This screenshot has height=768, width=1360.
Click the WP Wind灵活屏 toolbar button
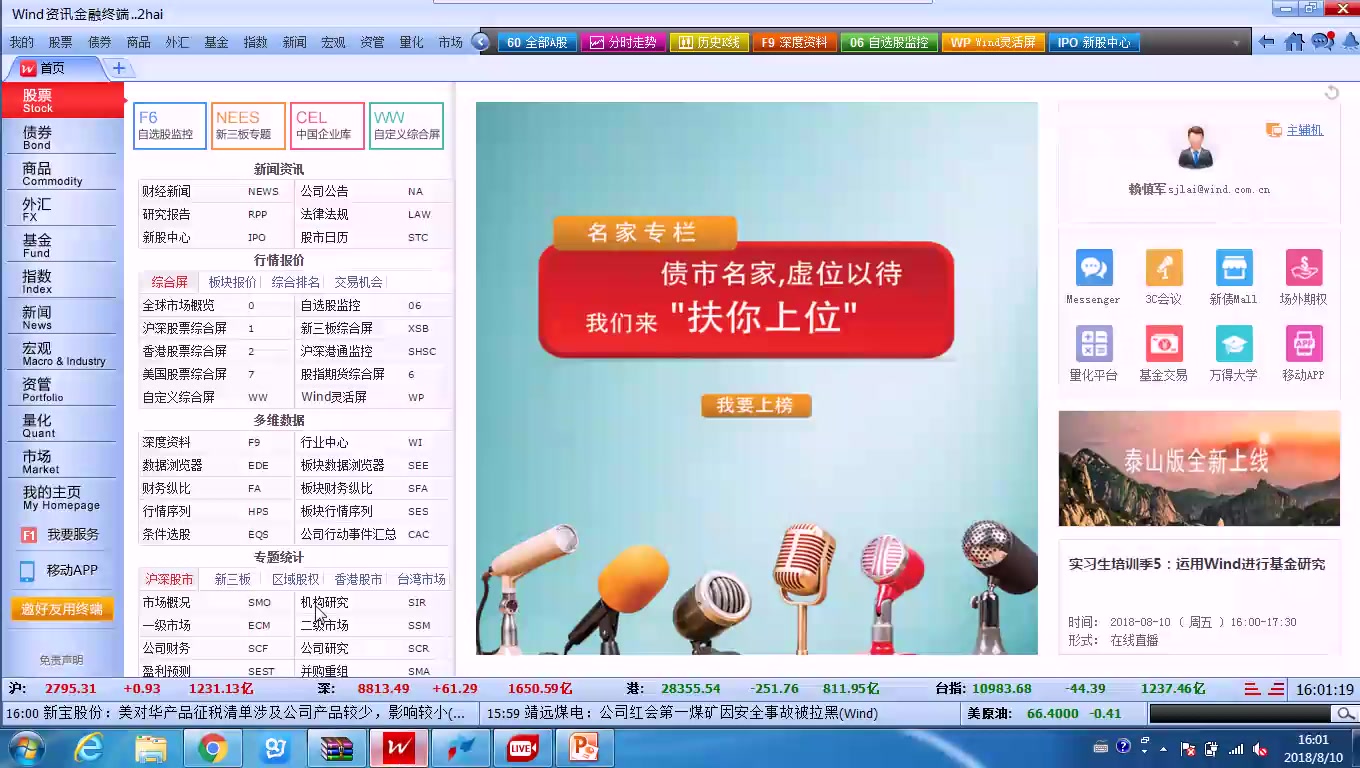(993, 43)
